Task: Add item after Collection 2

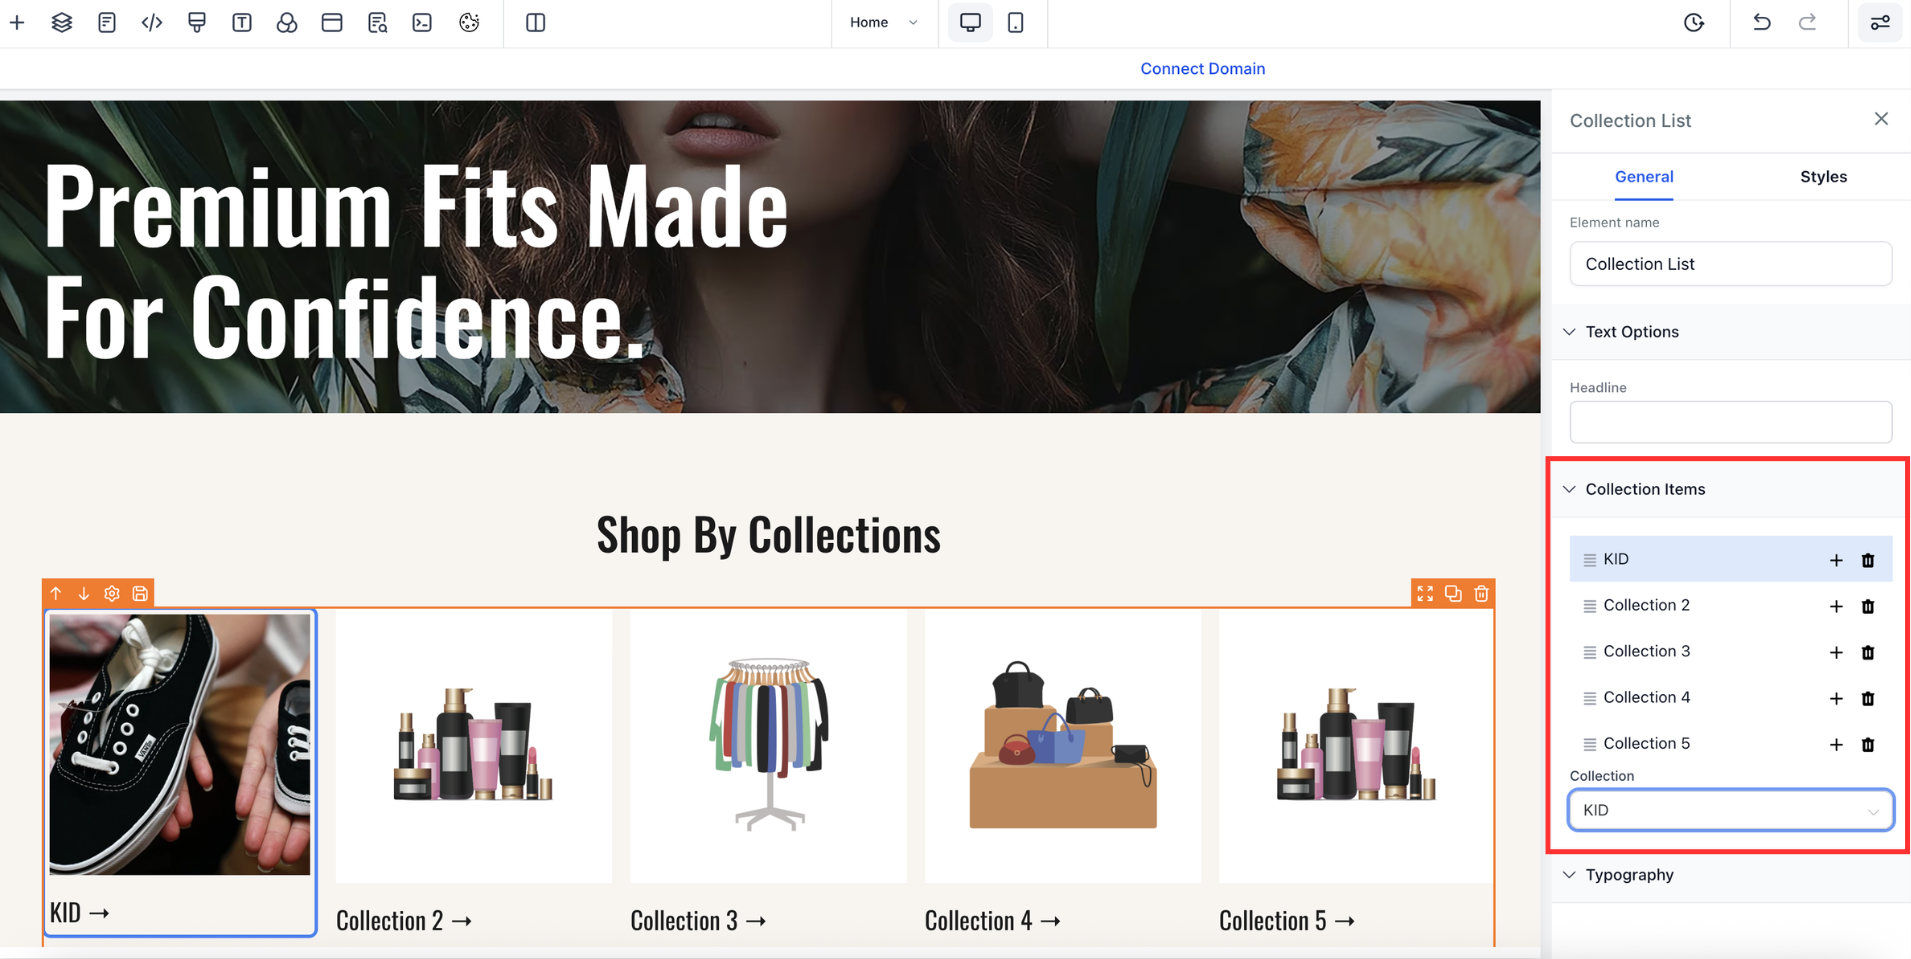Action: 1835,606
